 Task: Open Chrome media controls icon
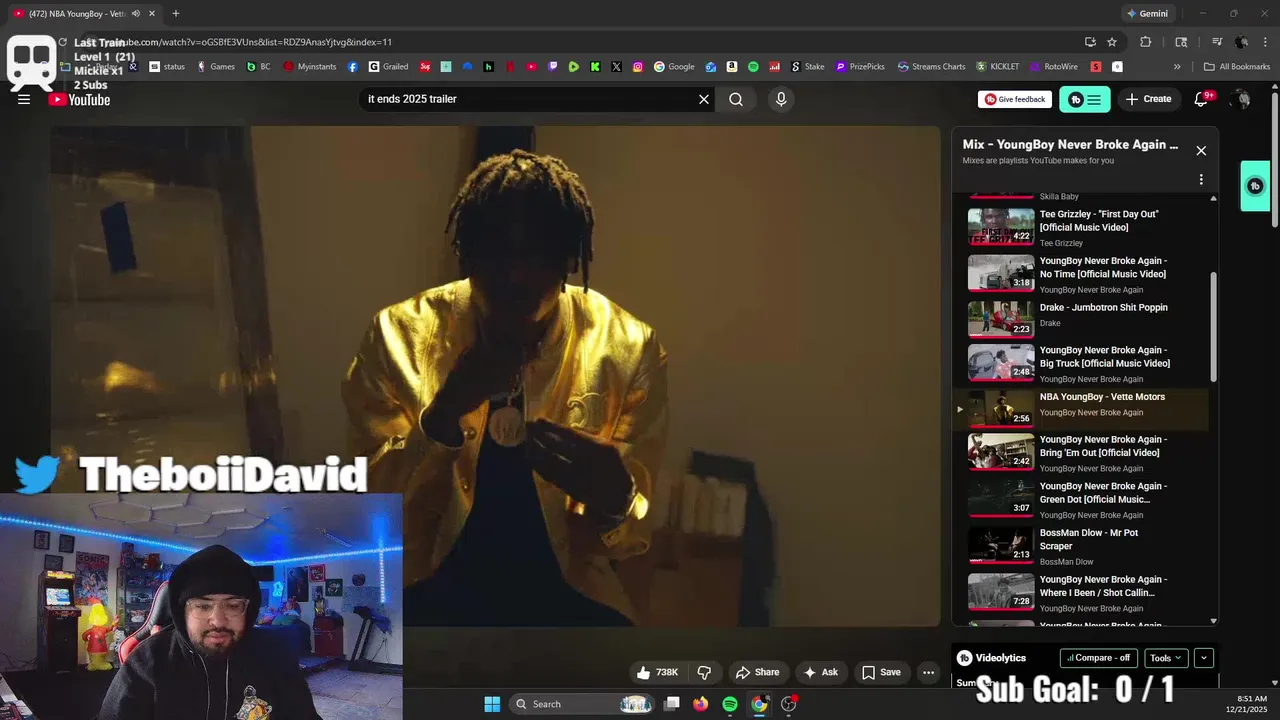[x=1217, y=42]
